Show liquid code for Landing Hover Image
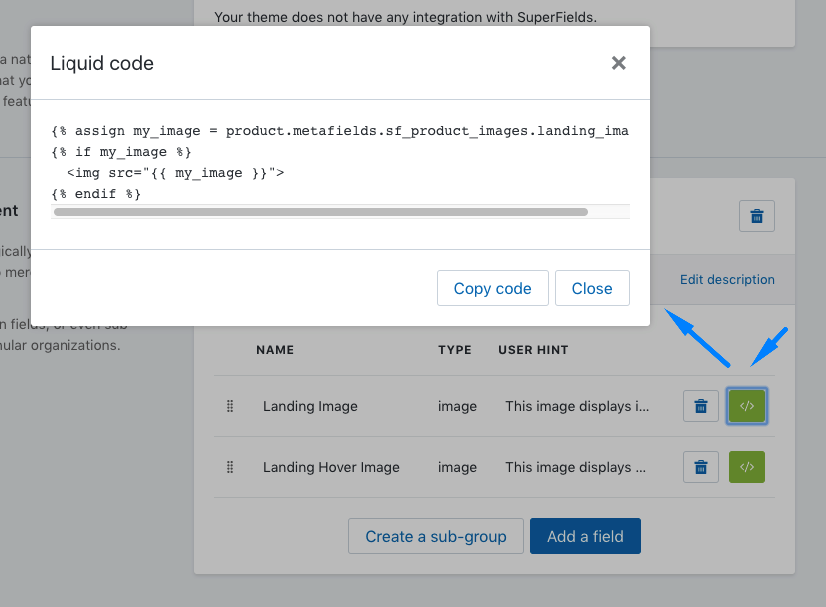The image size is (826, 607). coord(746,467)
